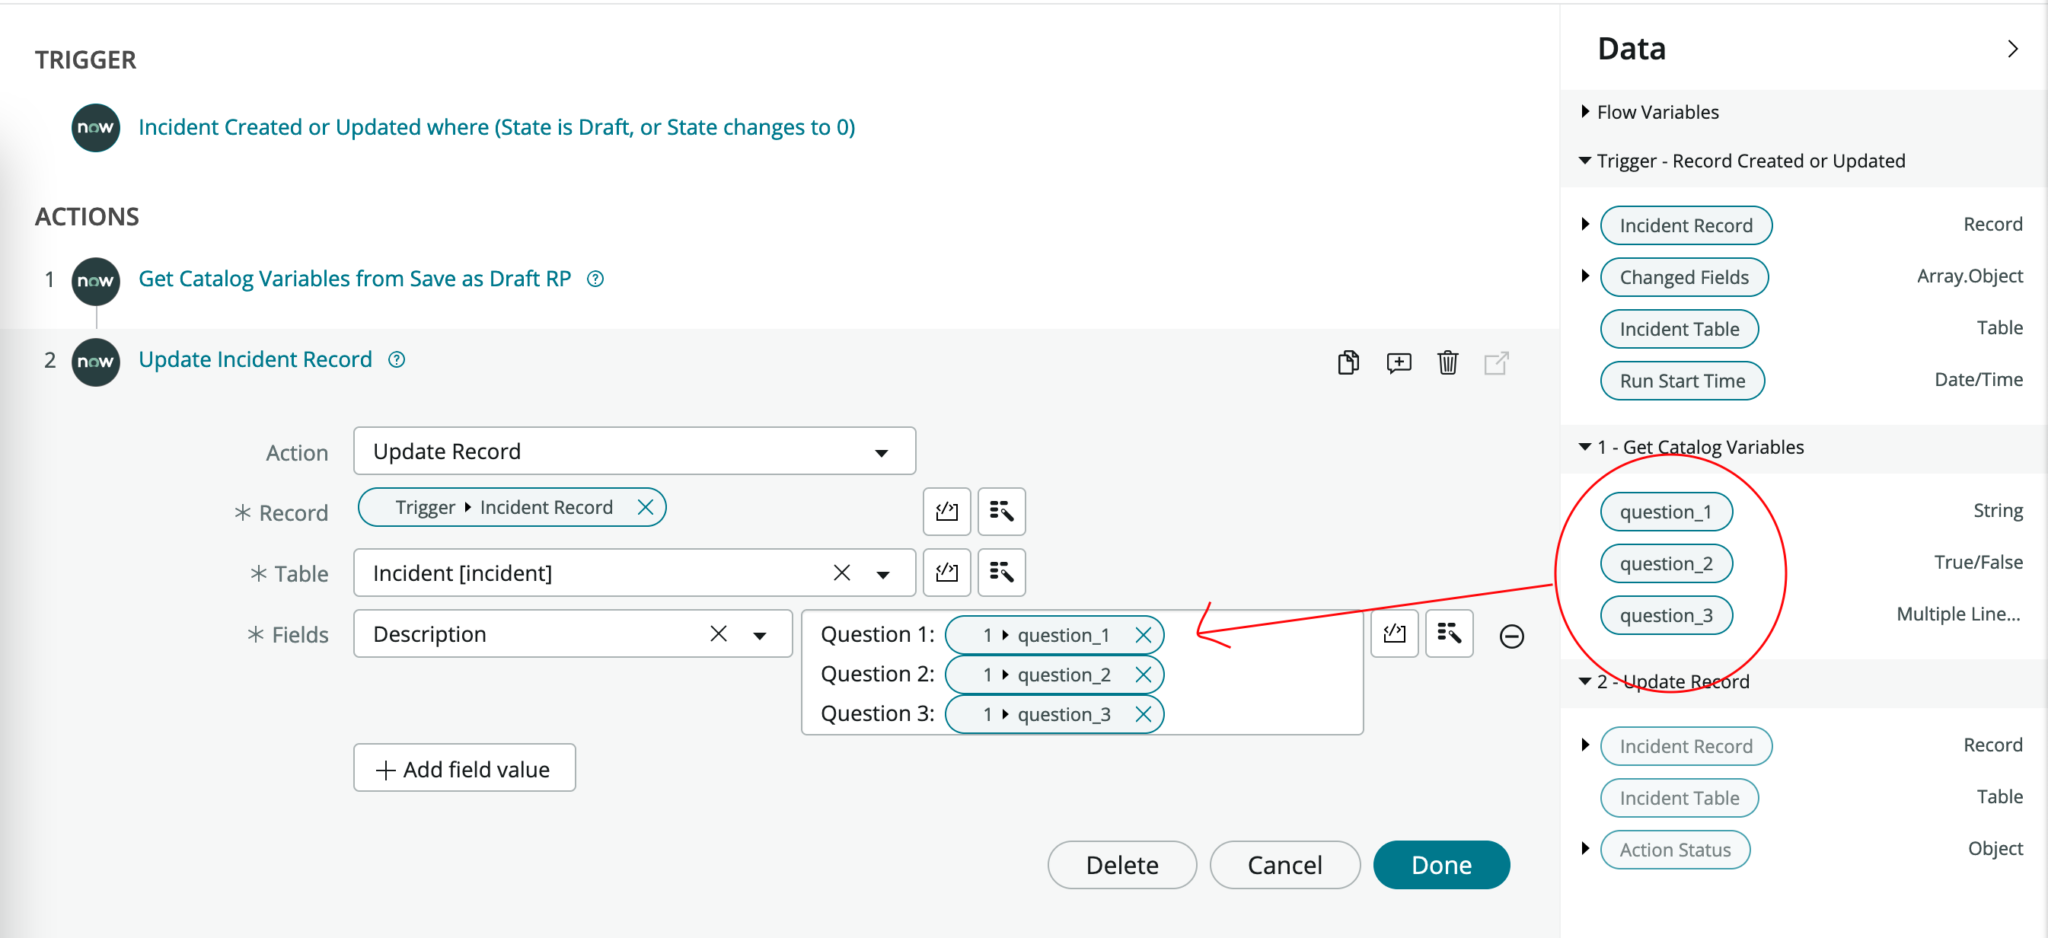Remove the Description field with the minus icon
This screenshot has width=2048, height=938.
pyautogui.click(x=1511, y=635)
